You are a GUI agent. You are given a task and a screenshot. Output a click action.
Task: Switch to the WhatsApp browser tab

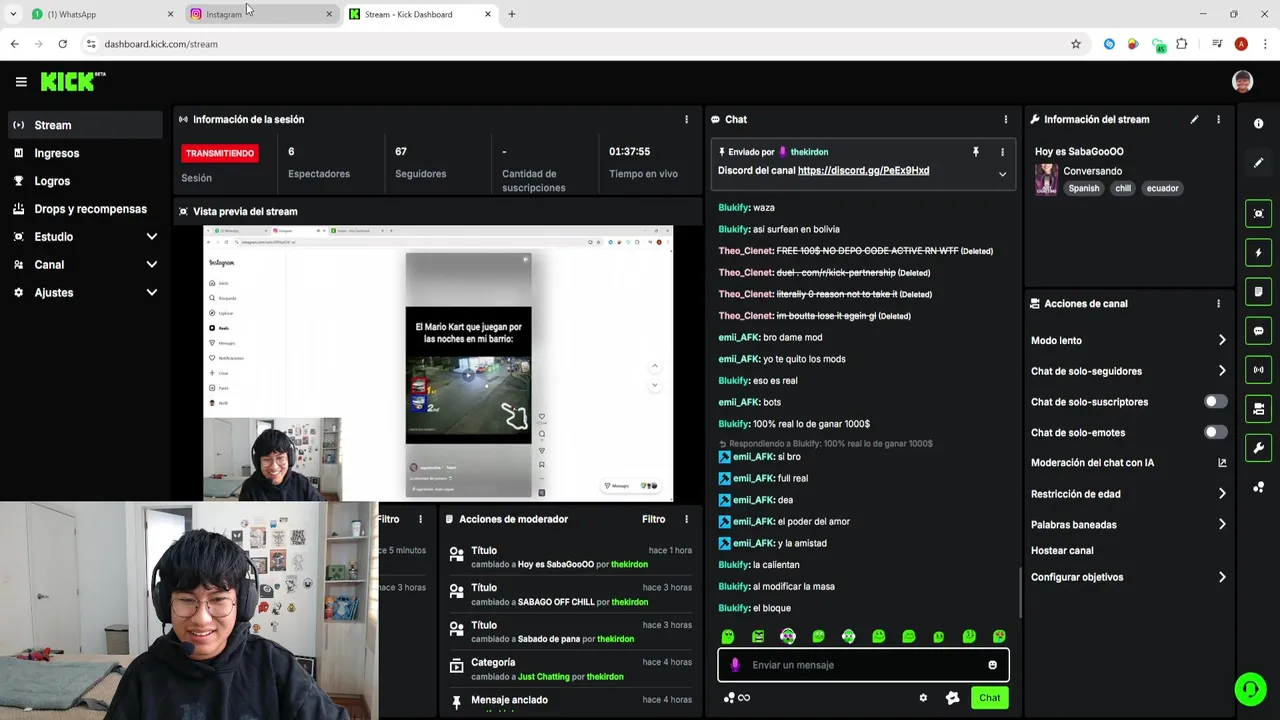(x=100, y=14)
